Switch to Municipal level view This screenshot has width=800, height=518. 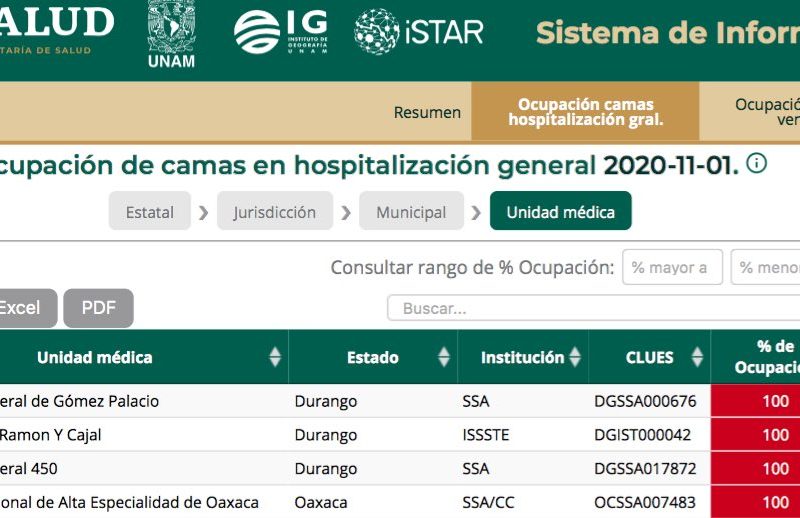click(411, 212)
